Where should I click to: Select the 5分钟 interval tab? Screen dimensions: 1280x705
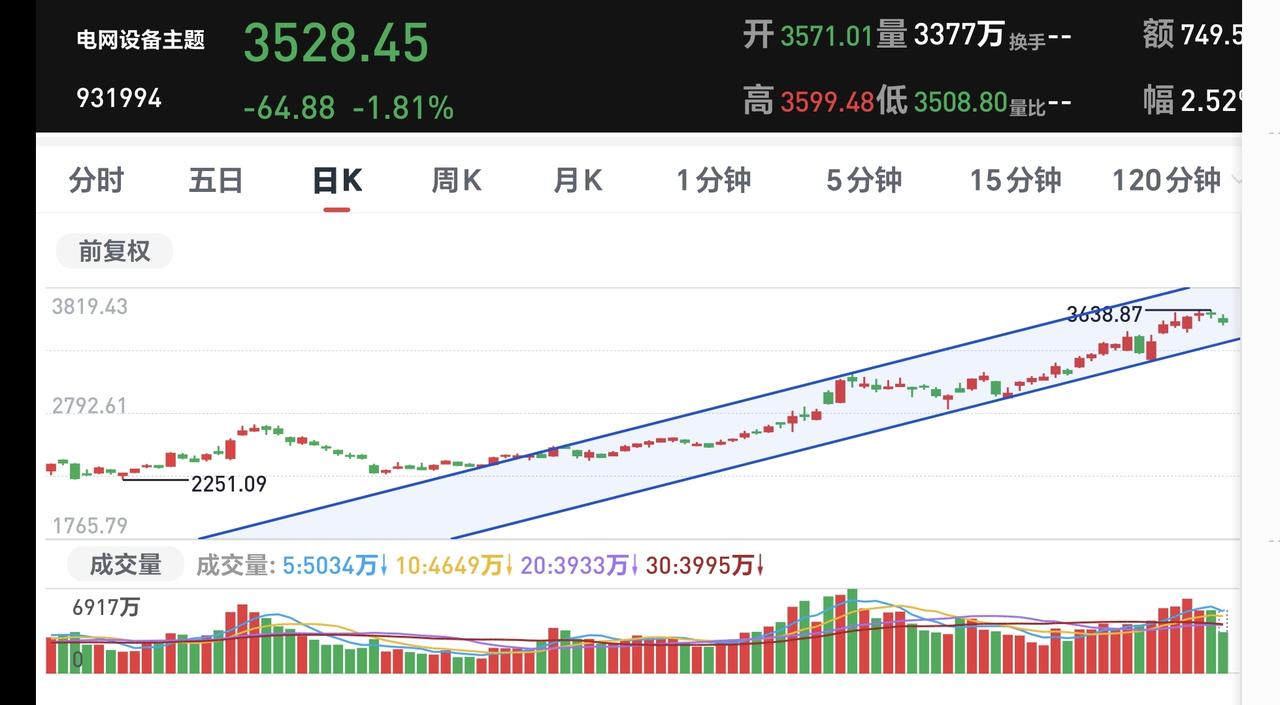tap(864, 180)
